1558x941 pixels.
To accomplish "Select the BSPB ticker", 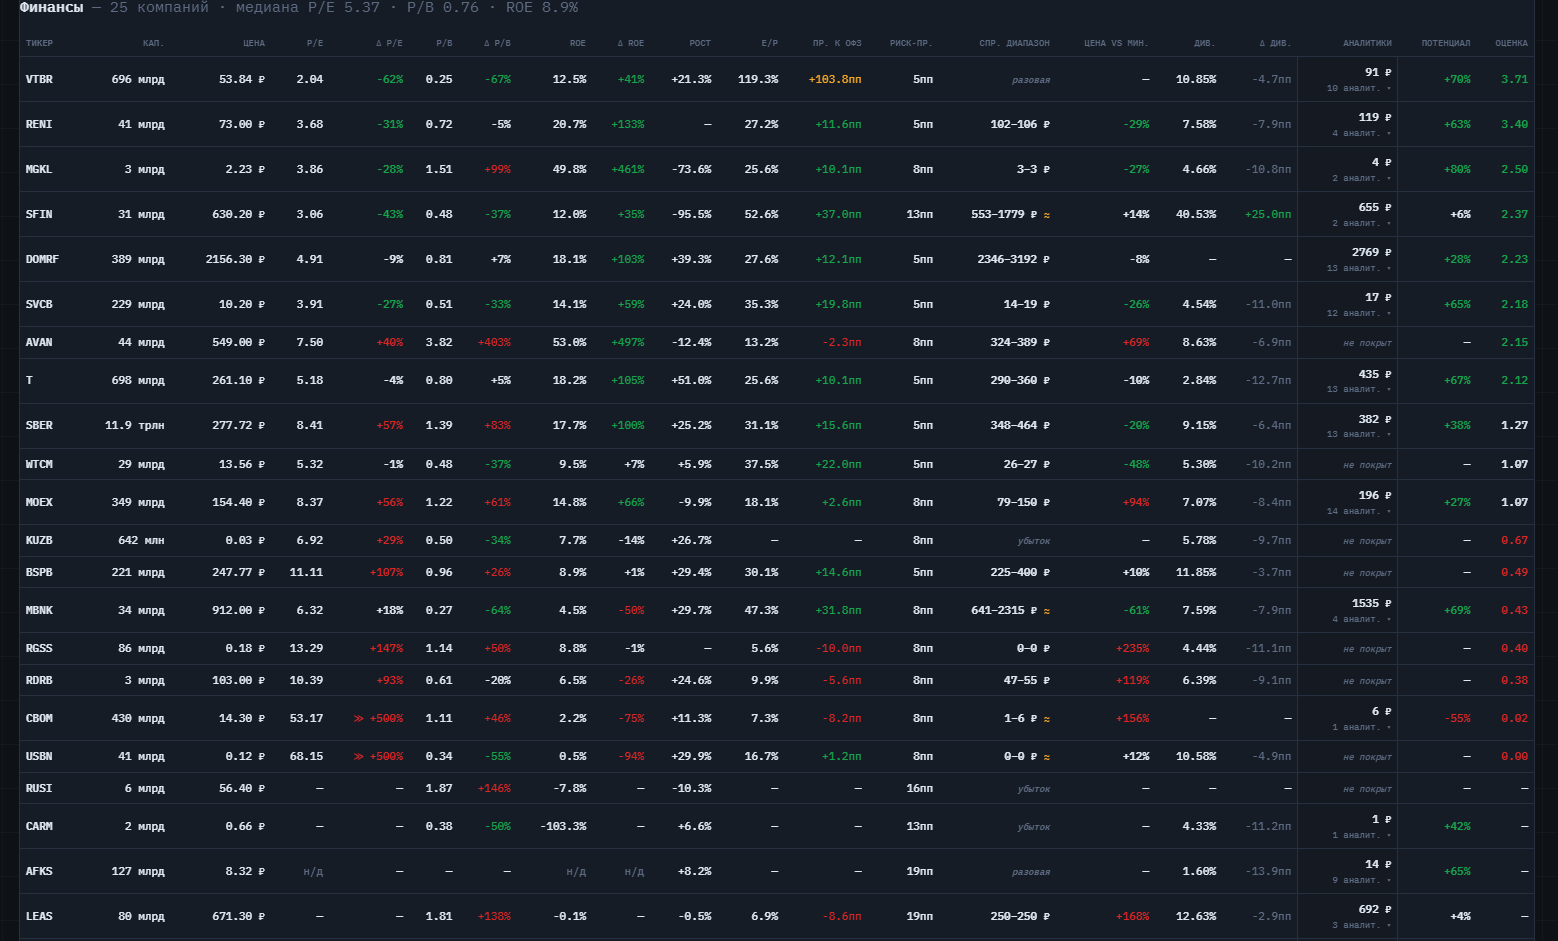I will [x=39, y=573].
